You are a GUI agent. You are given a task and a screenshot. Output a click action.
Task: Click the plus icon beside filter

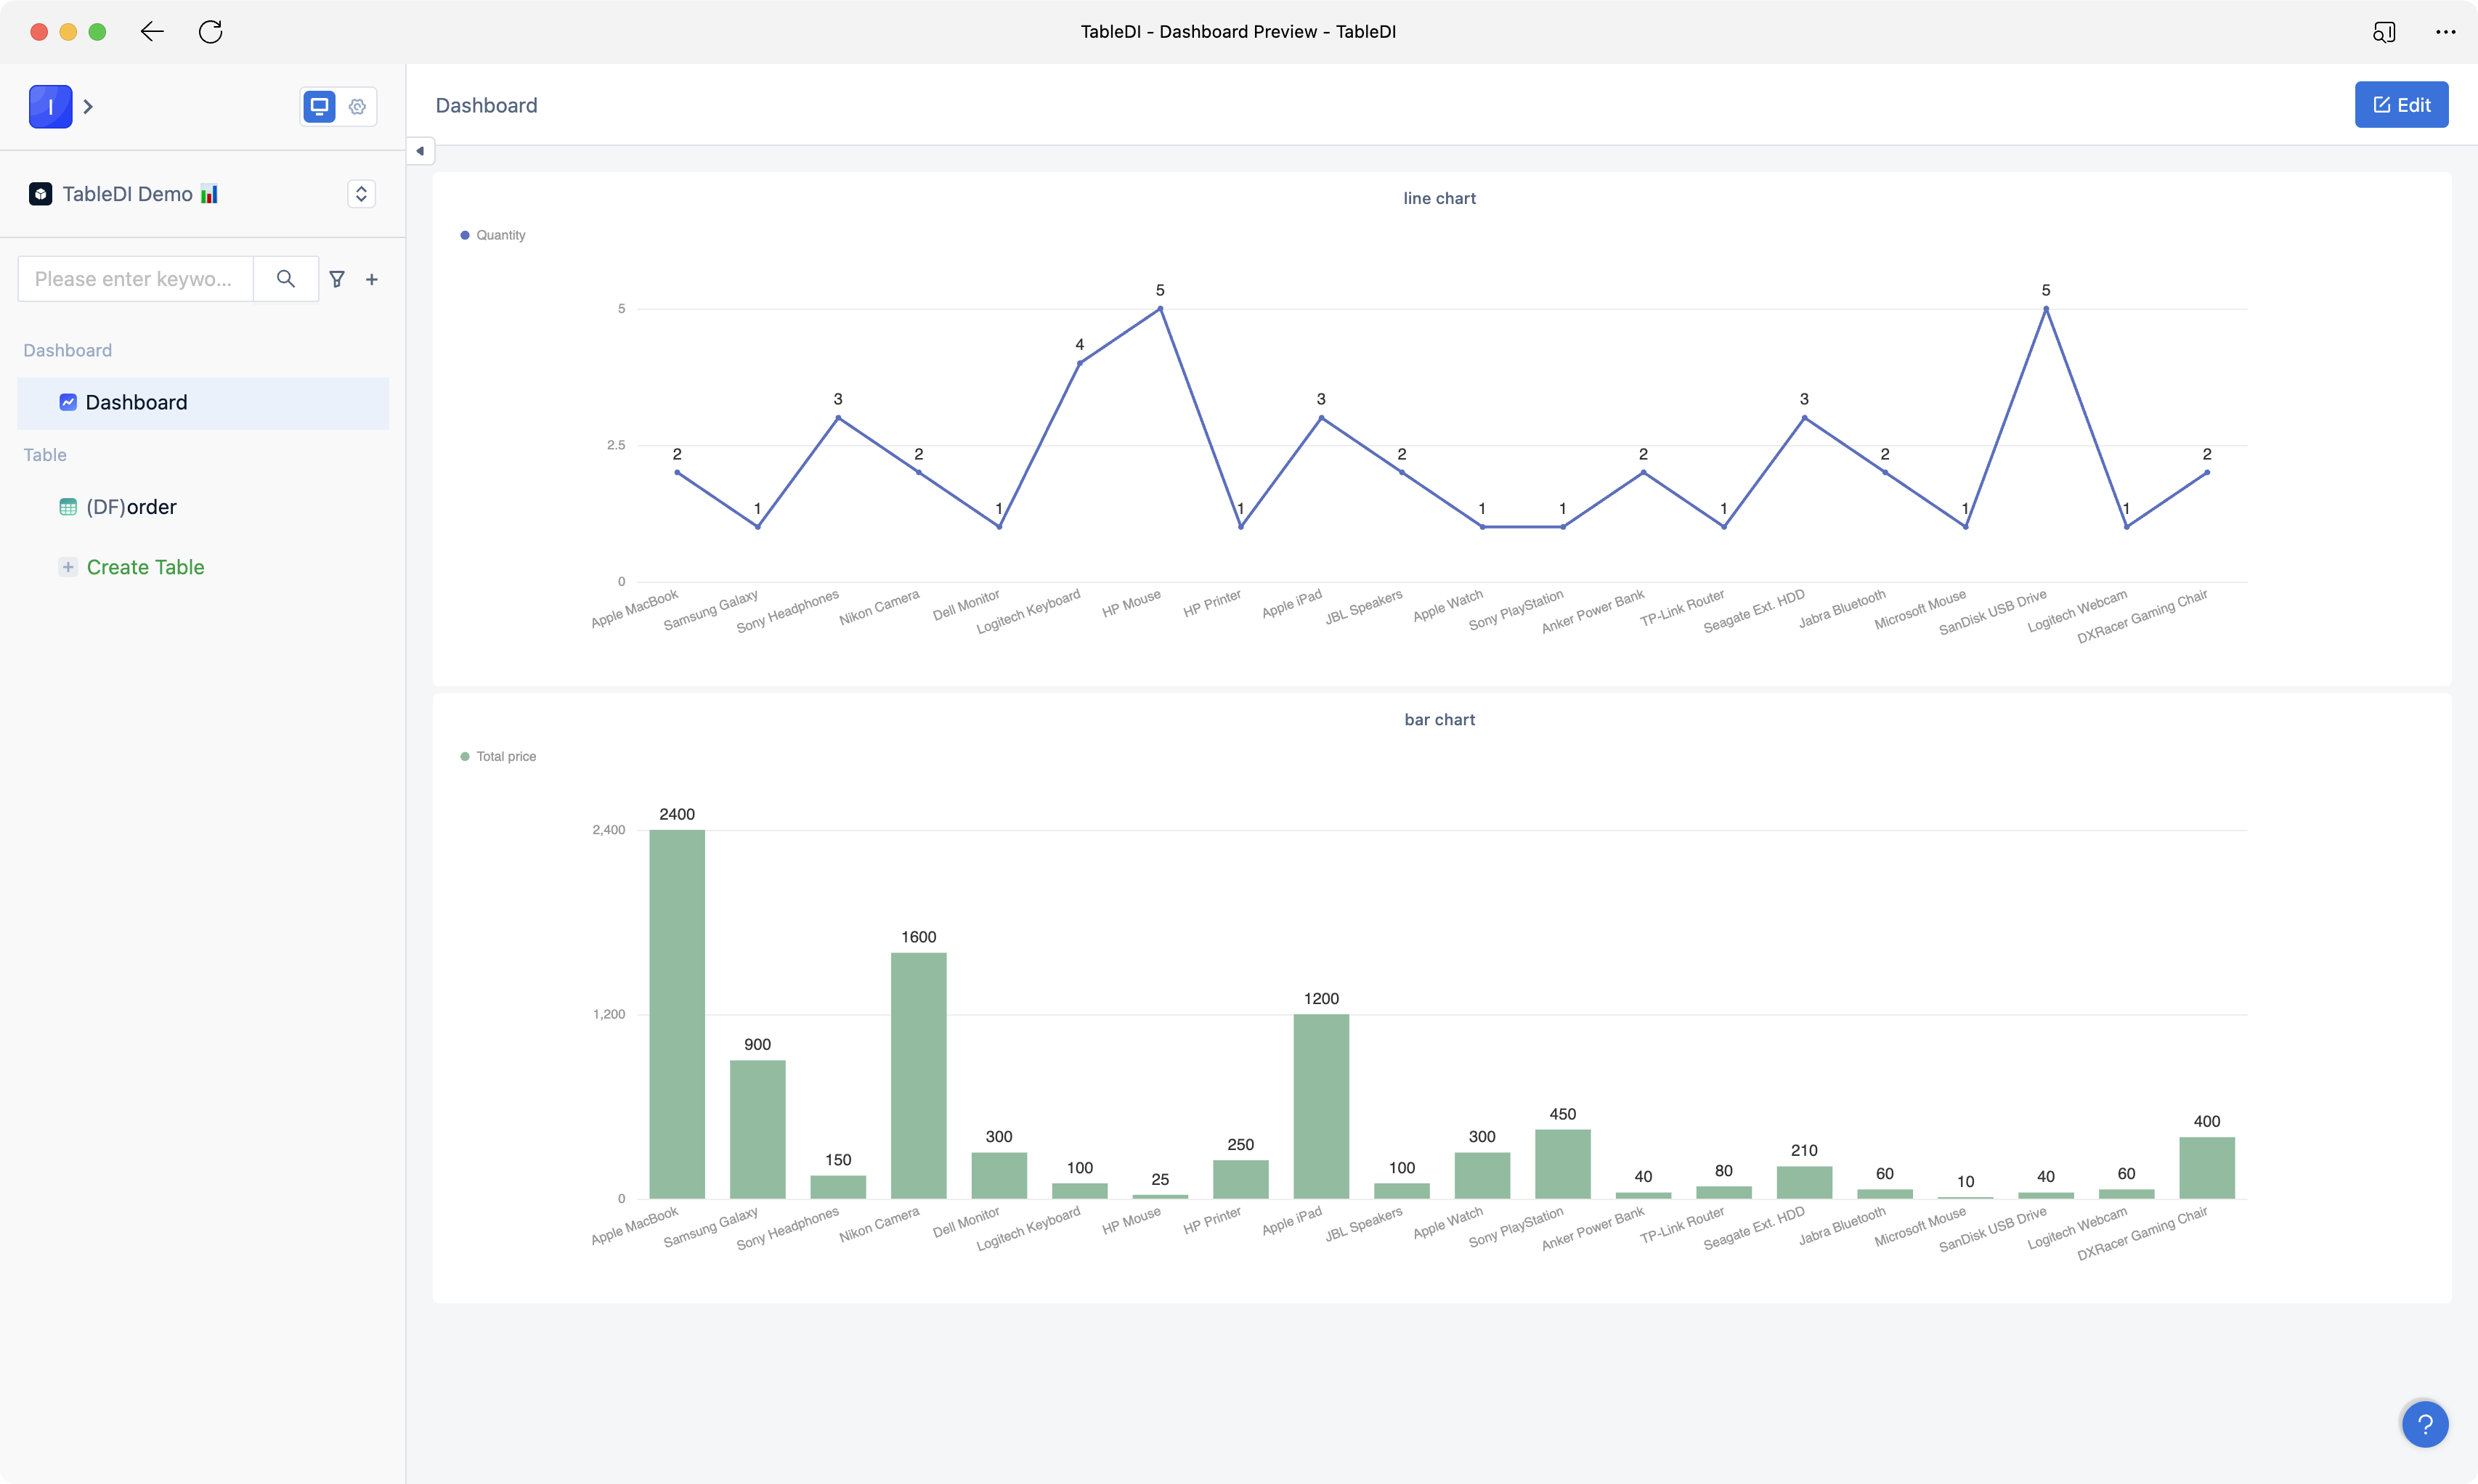click(x=372, y=279)
